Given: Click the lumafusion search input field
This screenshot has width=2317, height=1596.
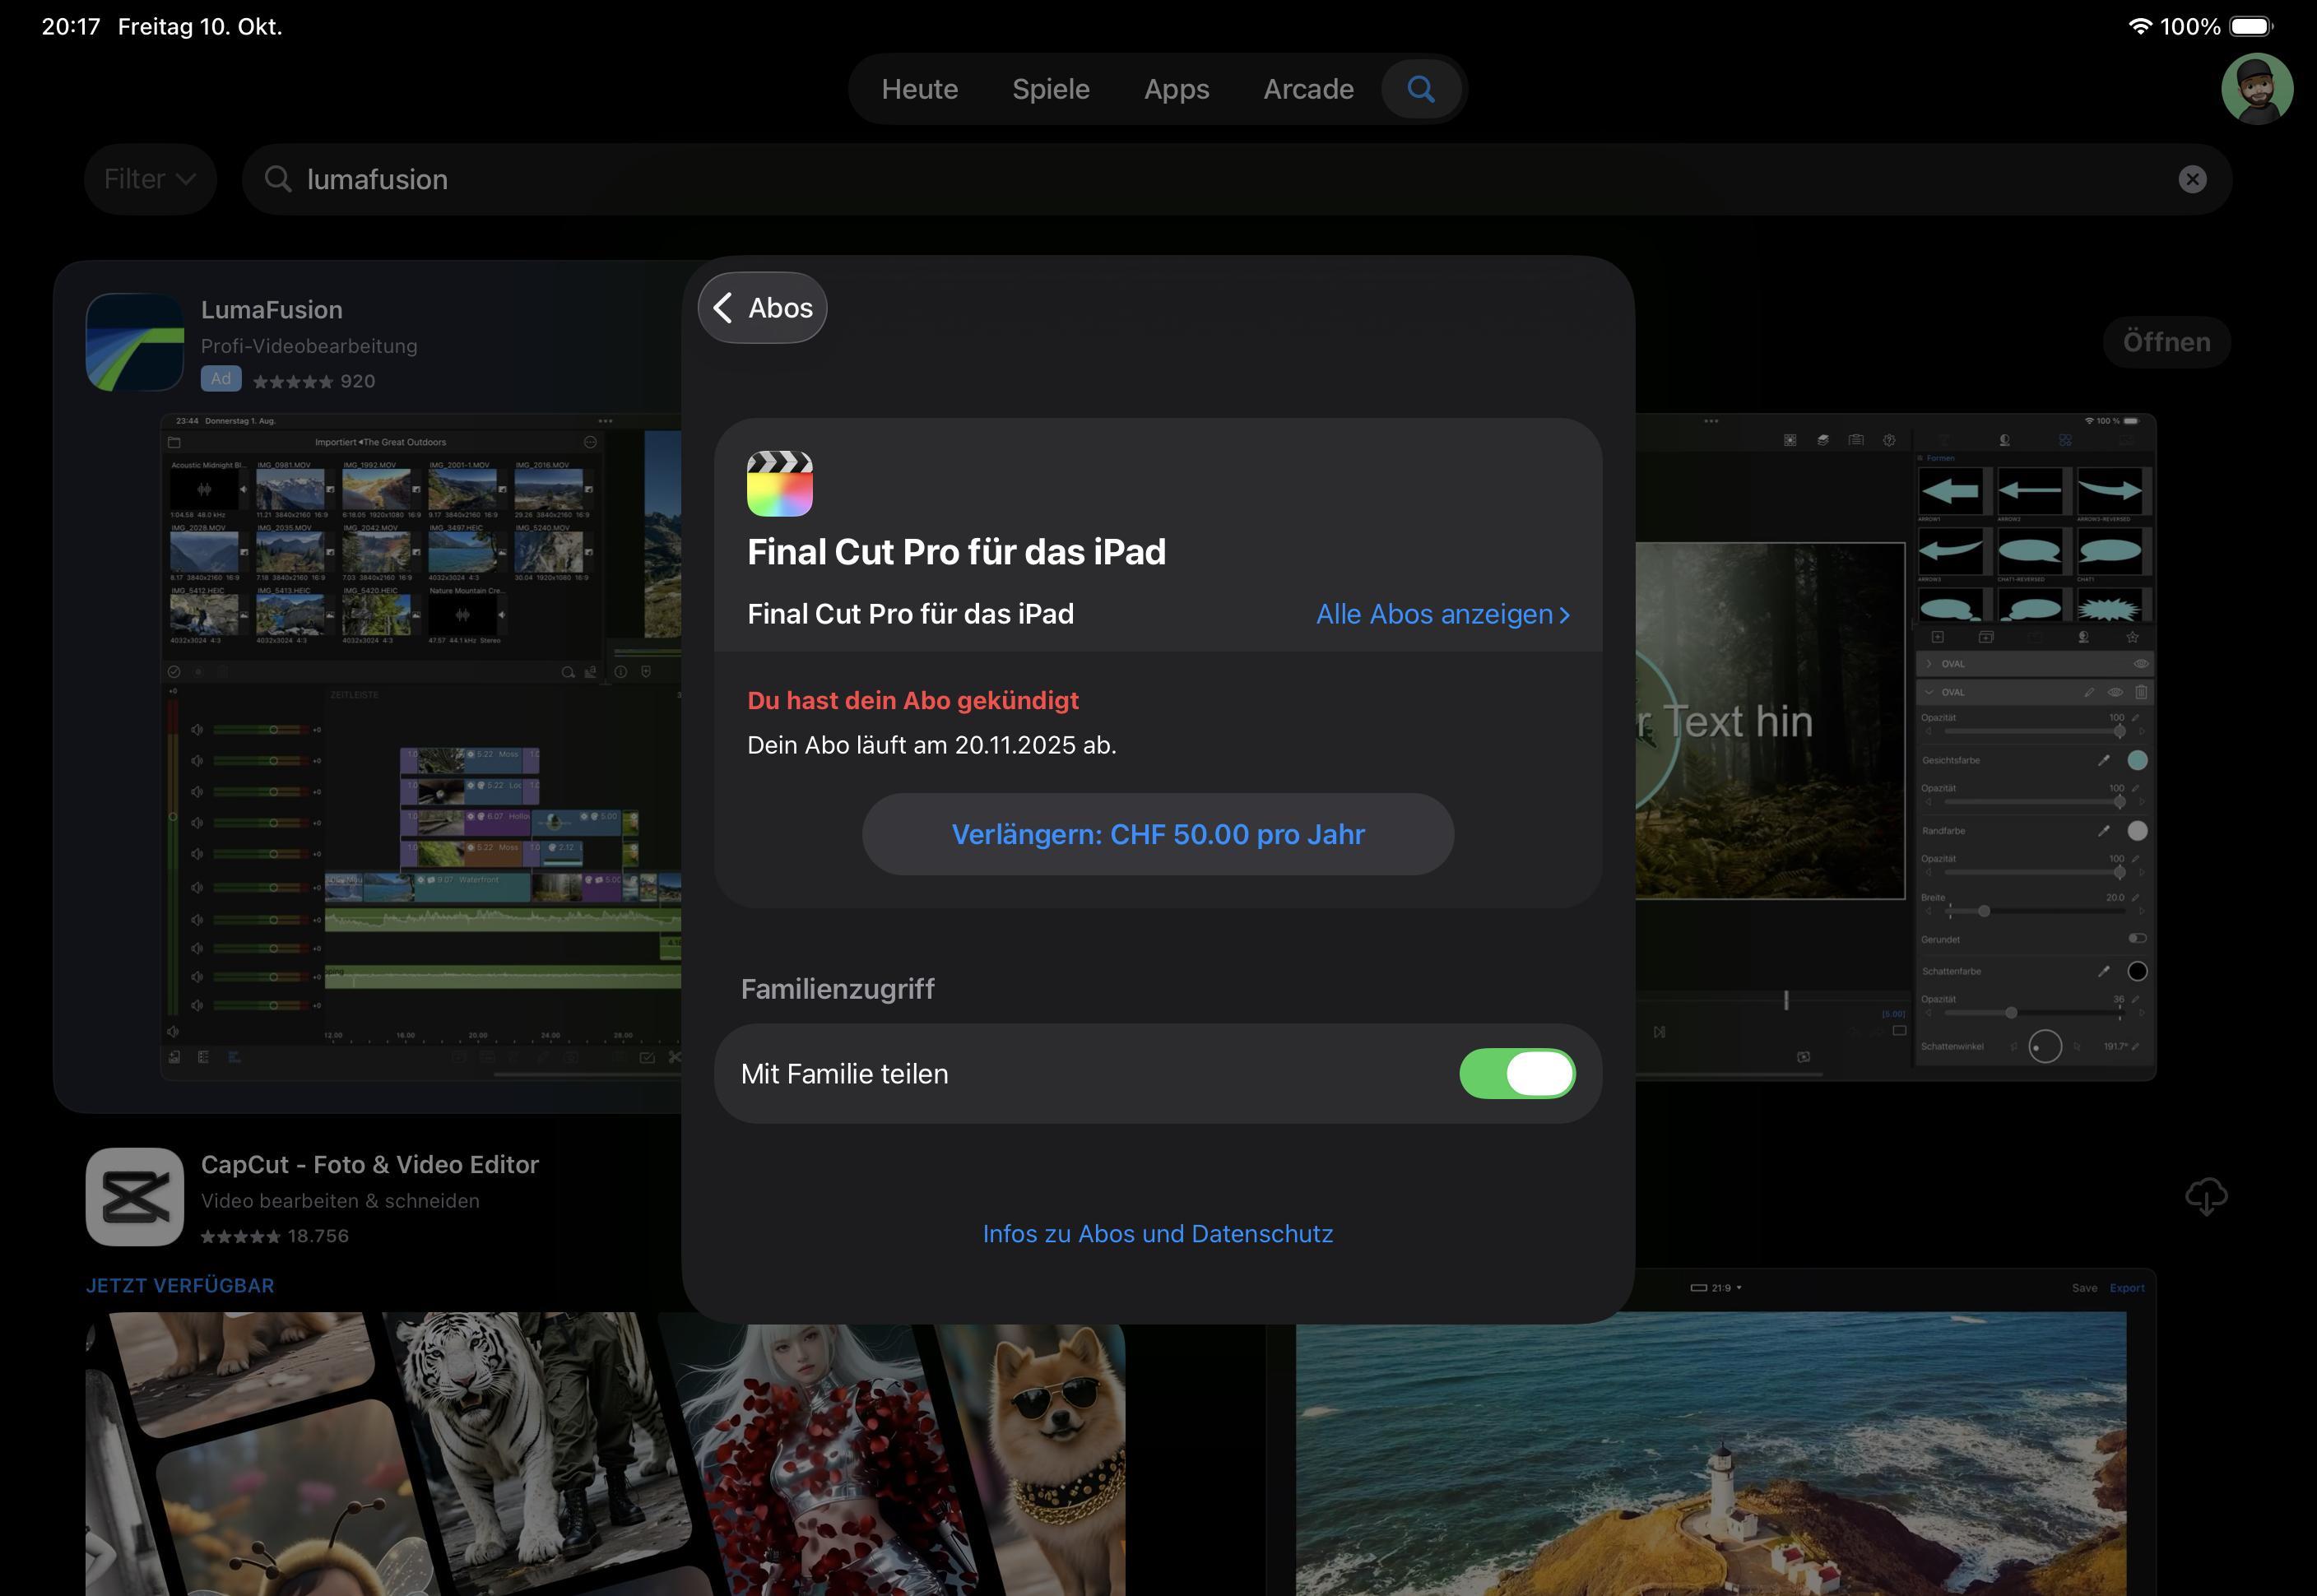Looking at the screenshot, I should coord(1200,179).
